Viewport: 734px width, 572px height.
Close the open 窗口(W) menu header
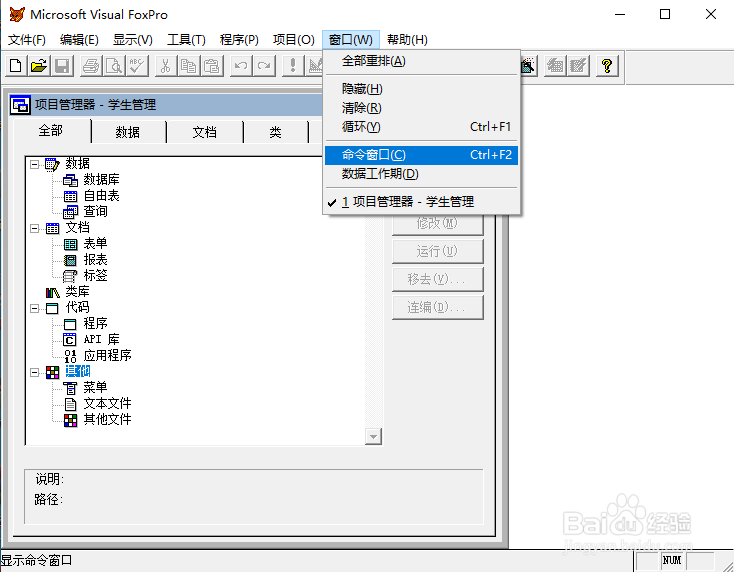point(351,40)
